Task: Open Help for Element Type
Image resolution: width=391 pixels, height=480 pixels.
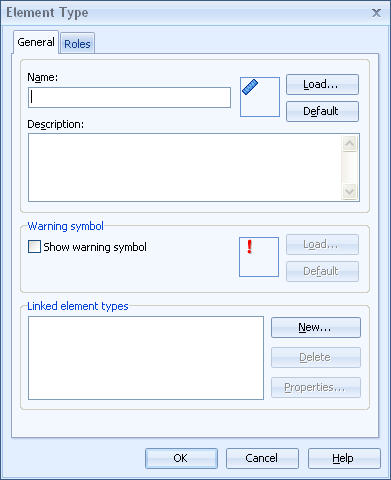Action: click(x=344, y=458)
